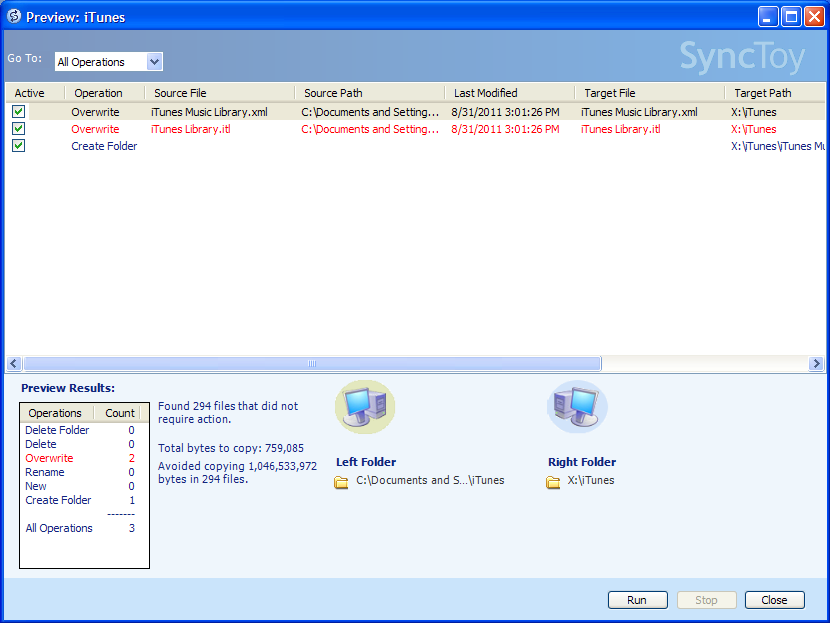Screen dimensions: 830x623
Task: Click the folder icon beside X:\iTunes
Action: (x=553, y=482)
